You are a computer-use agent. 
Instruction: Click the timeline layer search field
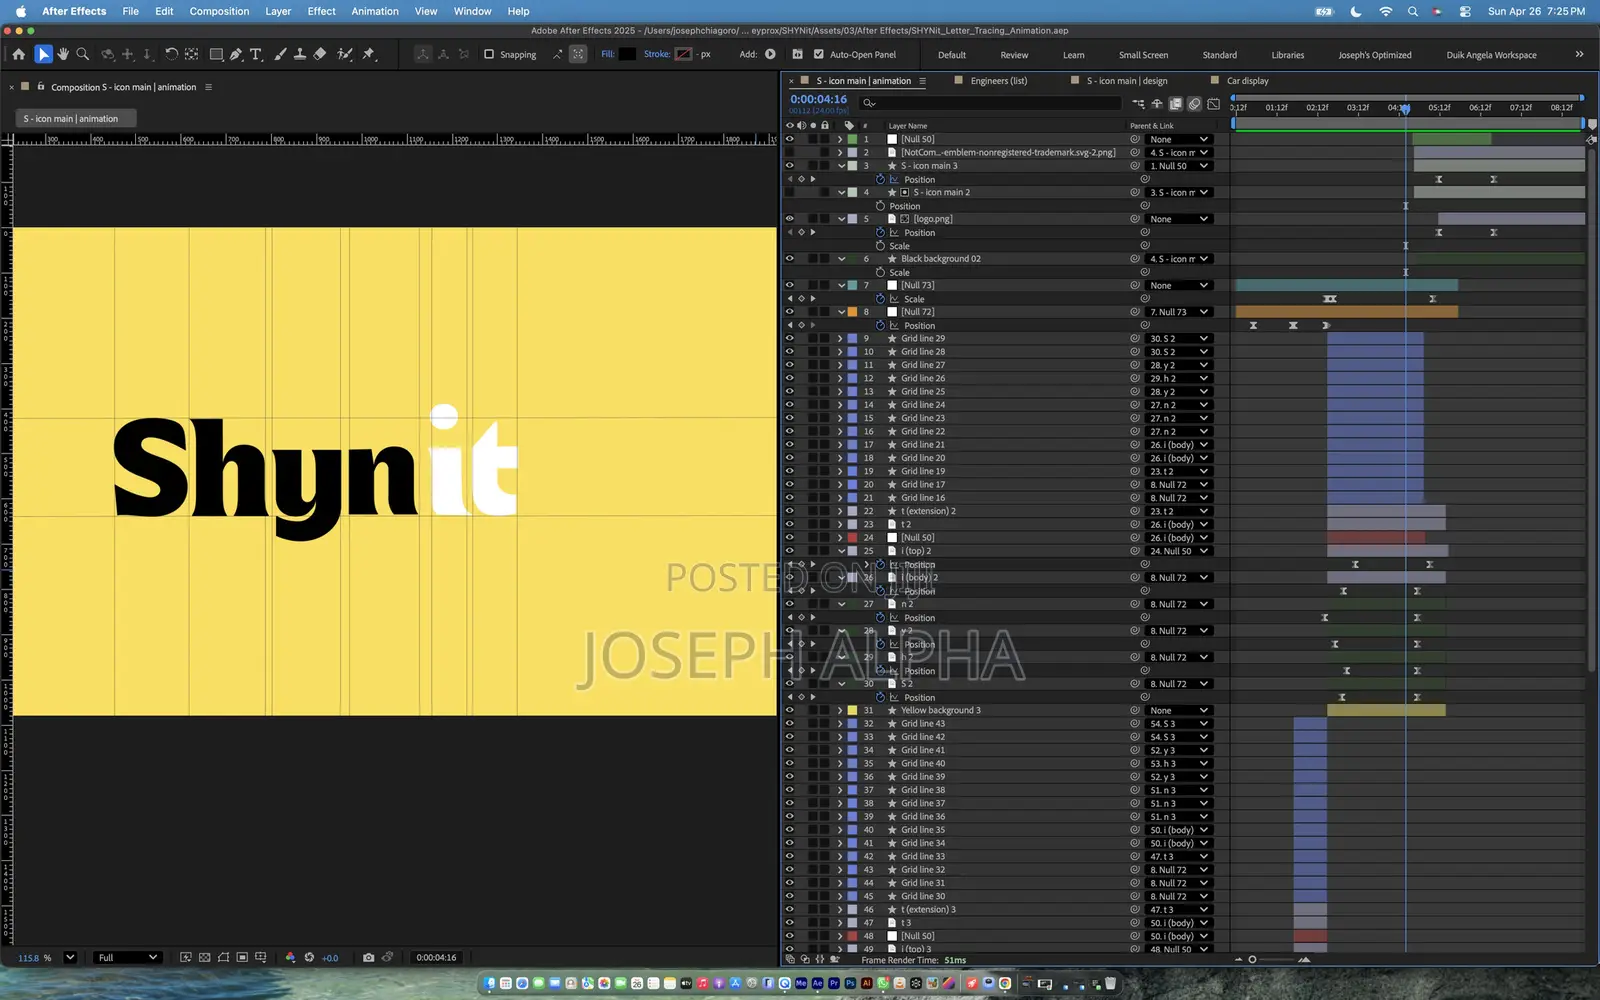[x=990, y=103]
